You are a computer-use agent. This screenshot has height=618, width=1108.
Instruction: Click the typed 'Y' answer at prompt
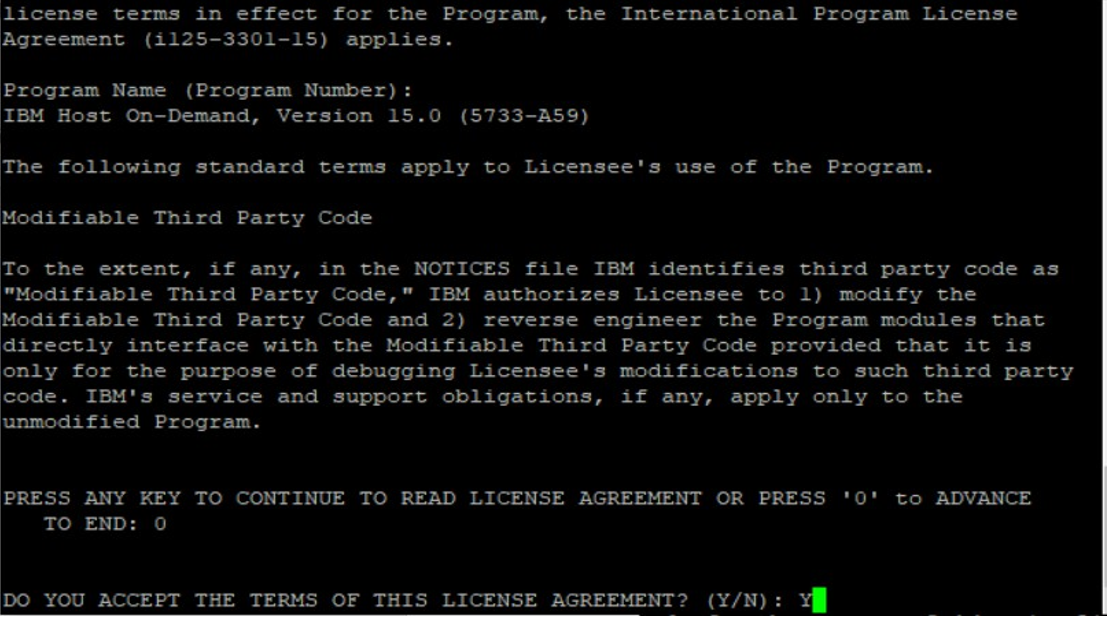804,601
